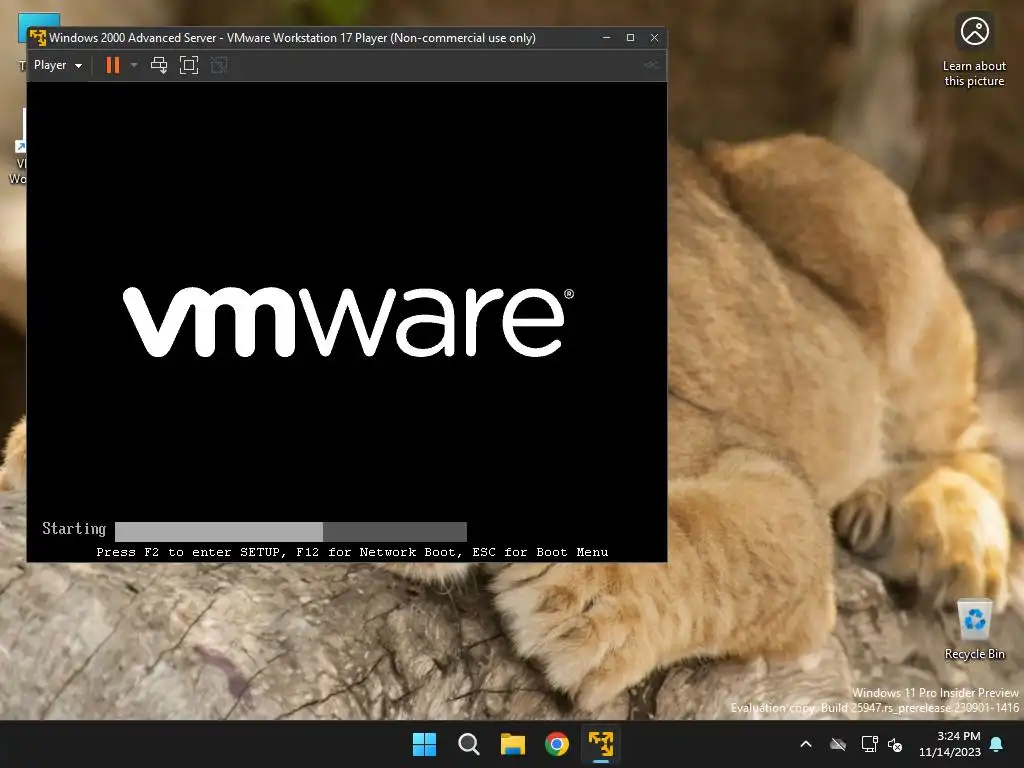Image resolution: width=1024 pixels, height=768 pixels.
Task: Close the VMware Player window
Action: pyautogui.click(x=654, y=38)
